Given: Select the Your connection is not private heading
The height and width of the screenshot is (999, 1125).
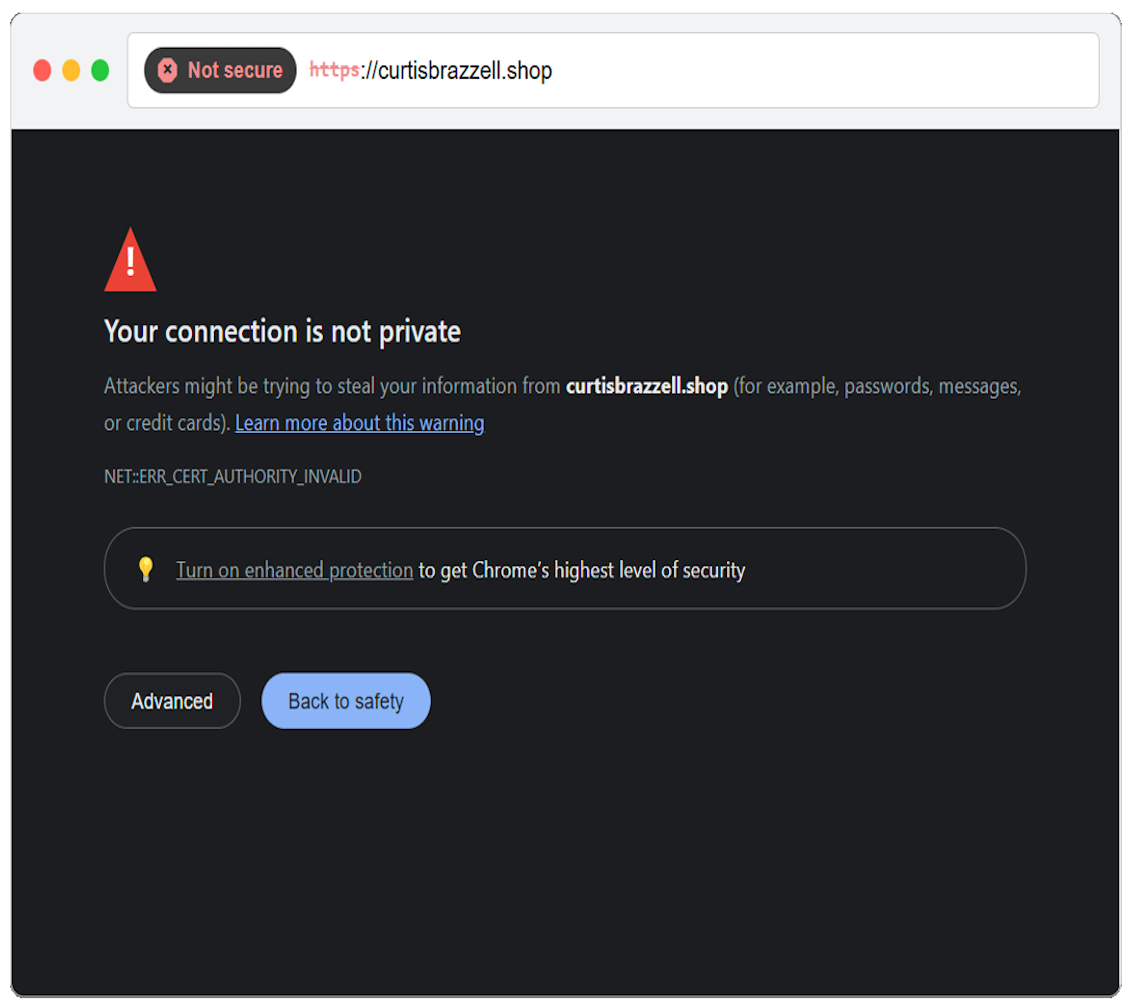Looking at the screenshot, I should [x=282, y=332].
